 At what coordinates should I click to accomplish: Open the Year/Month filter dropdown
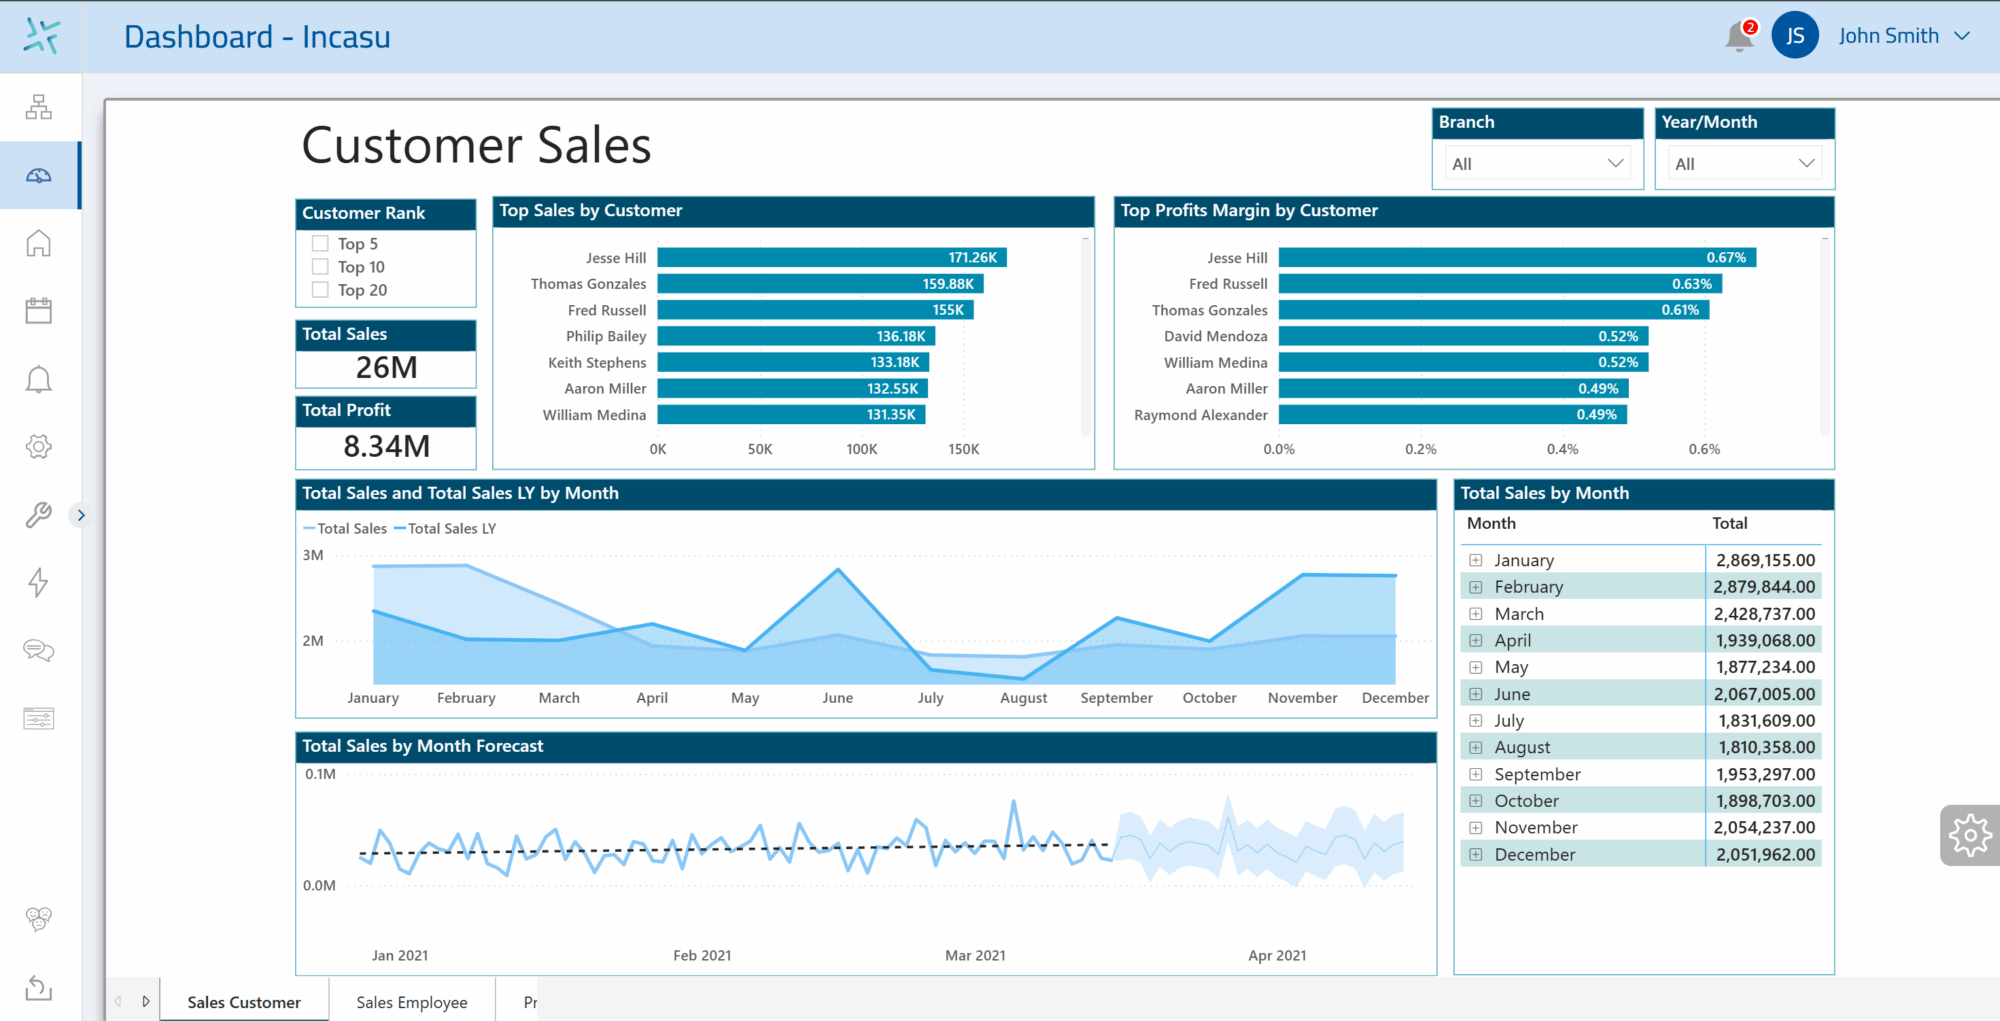click(x=1745, y=163)
